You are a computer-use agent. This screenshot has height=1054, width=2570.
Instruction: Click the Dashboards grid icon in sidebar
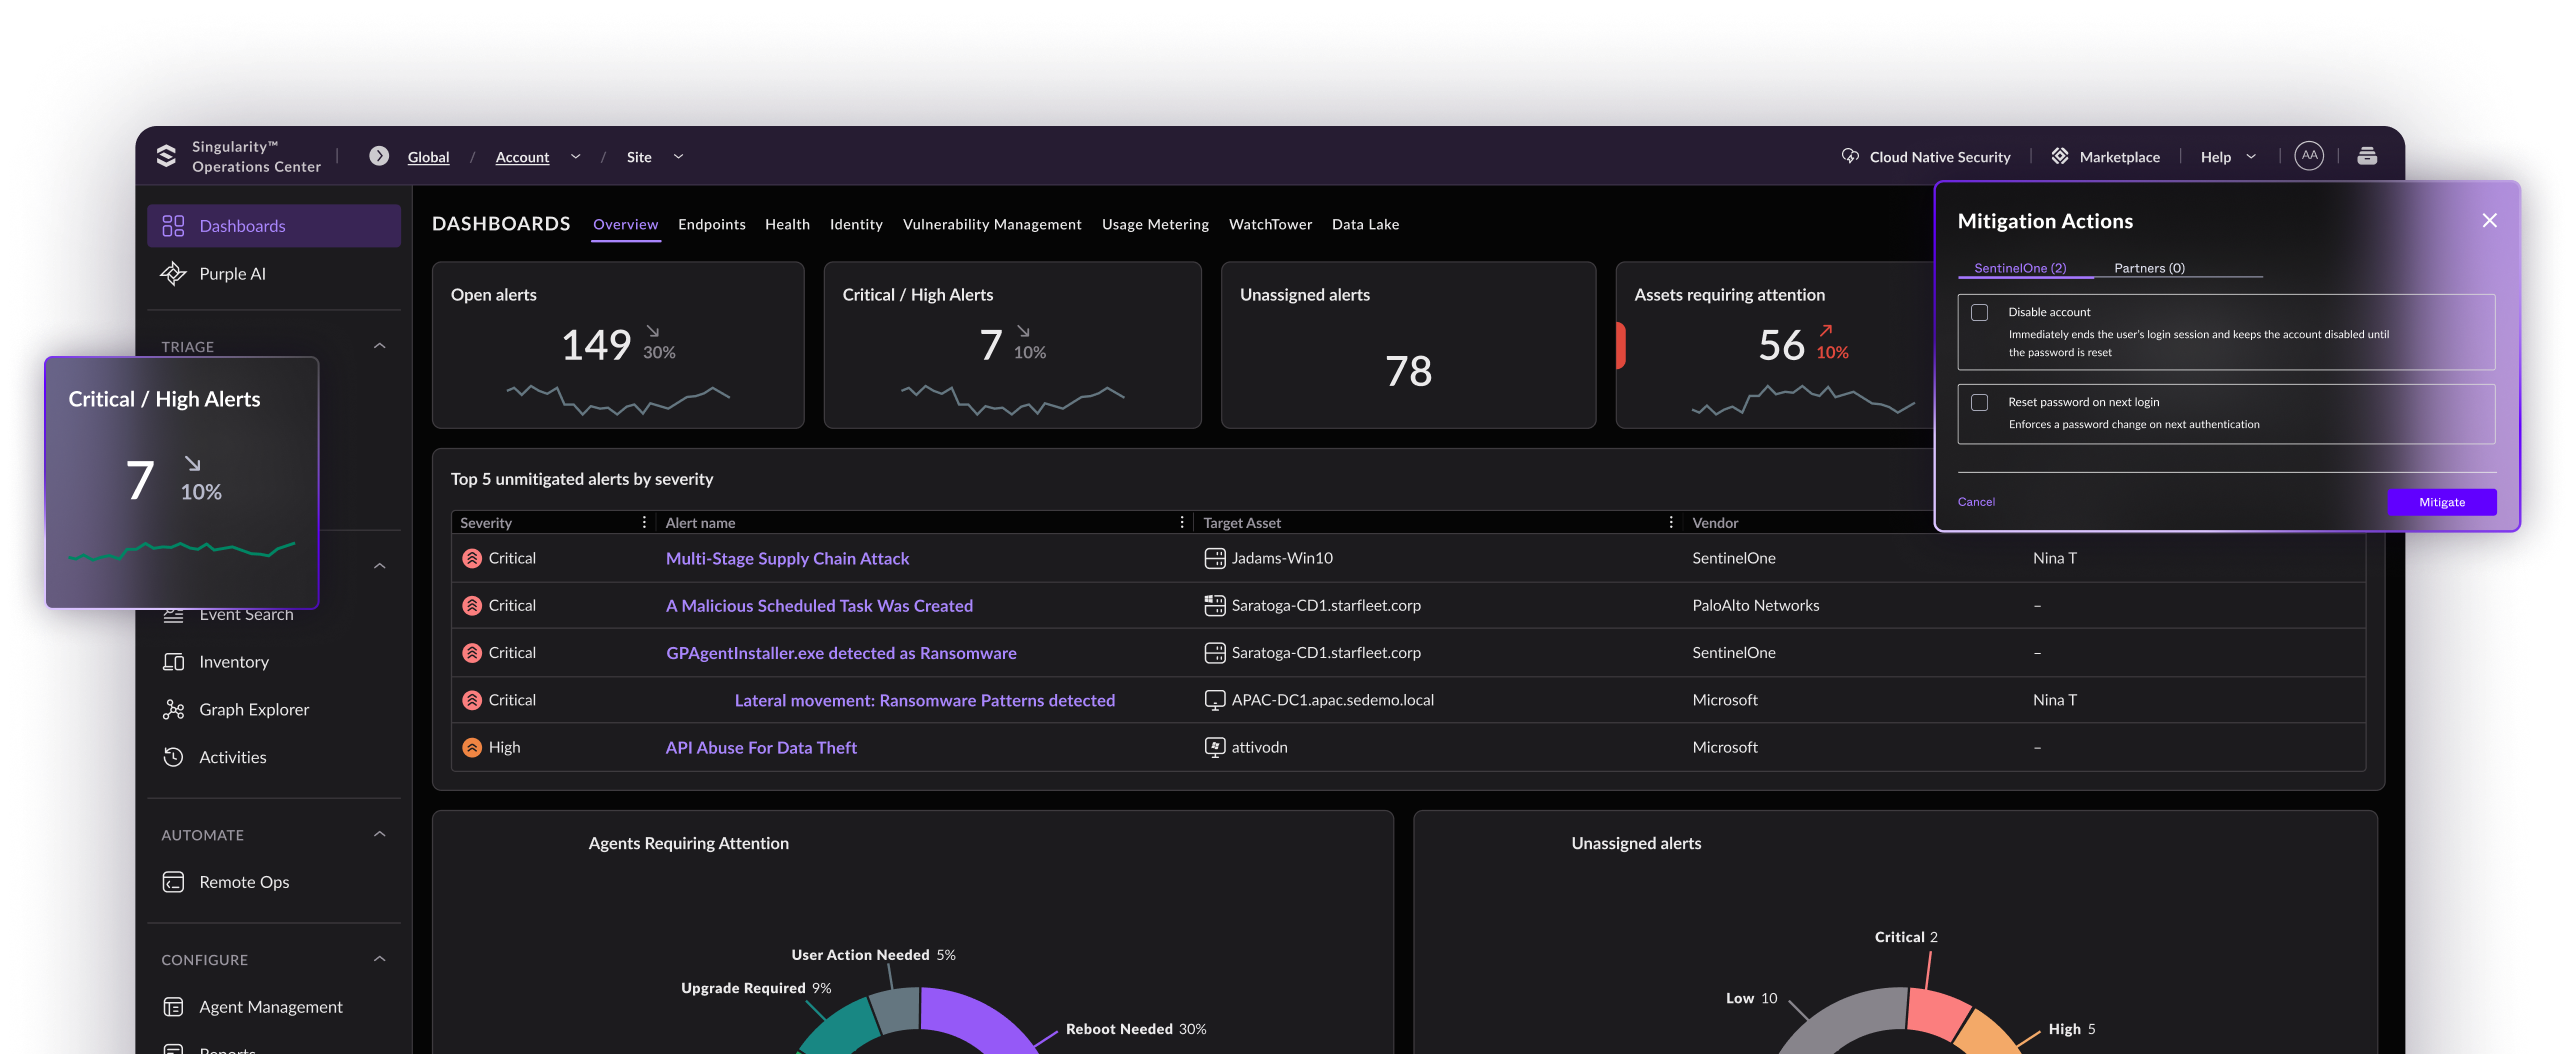click(173, 226)
